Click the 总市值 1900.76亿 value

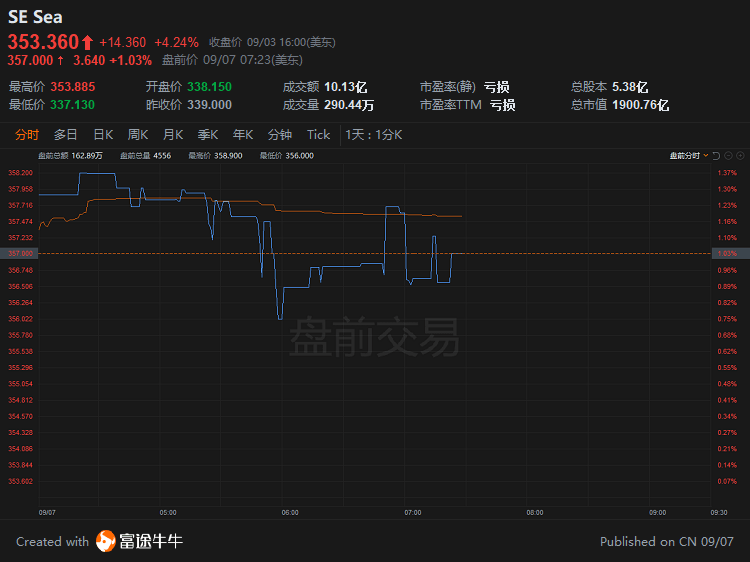[642, 105]
